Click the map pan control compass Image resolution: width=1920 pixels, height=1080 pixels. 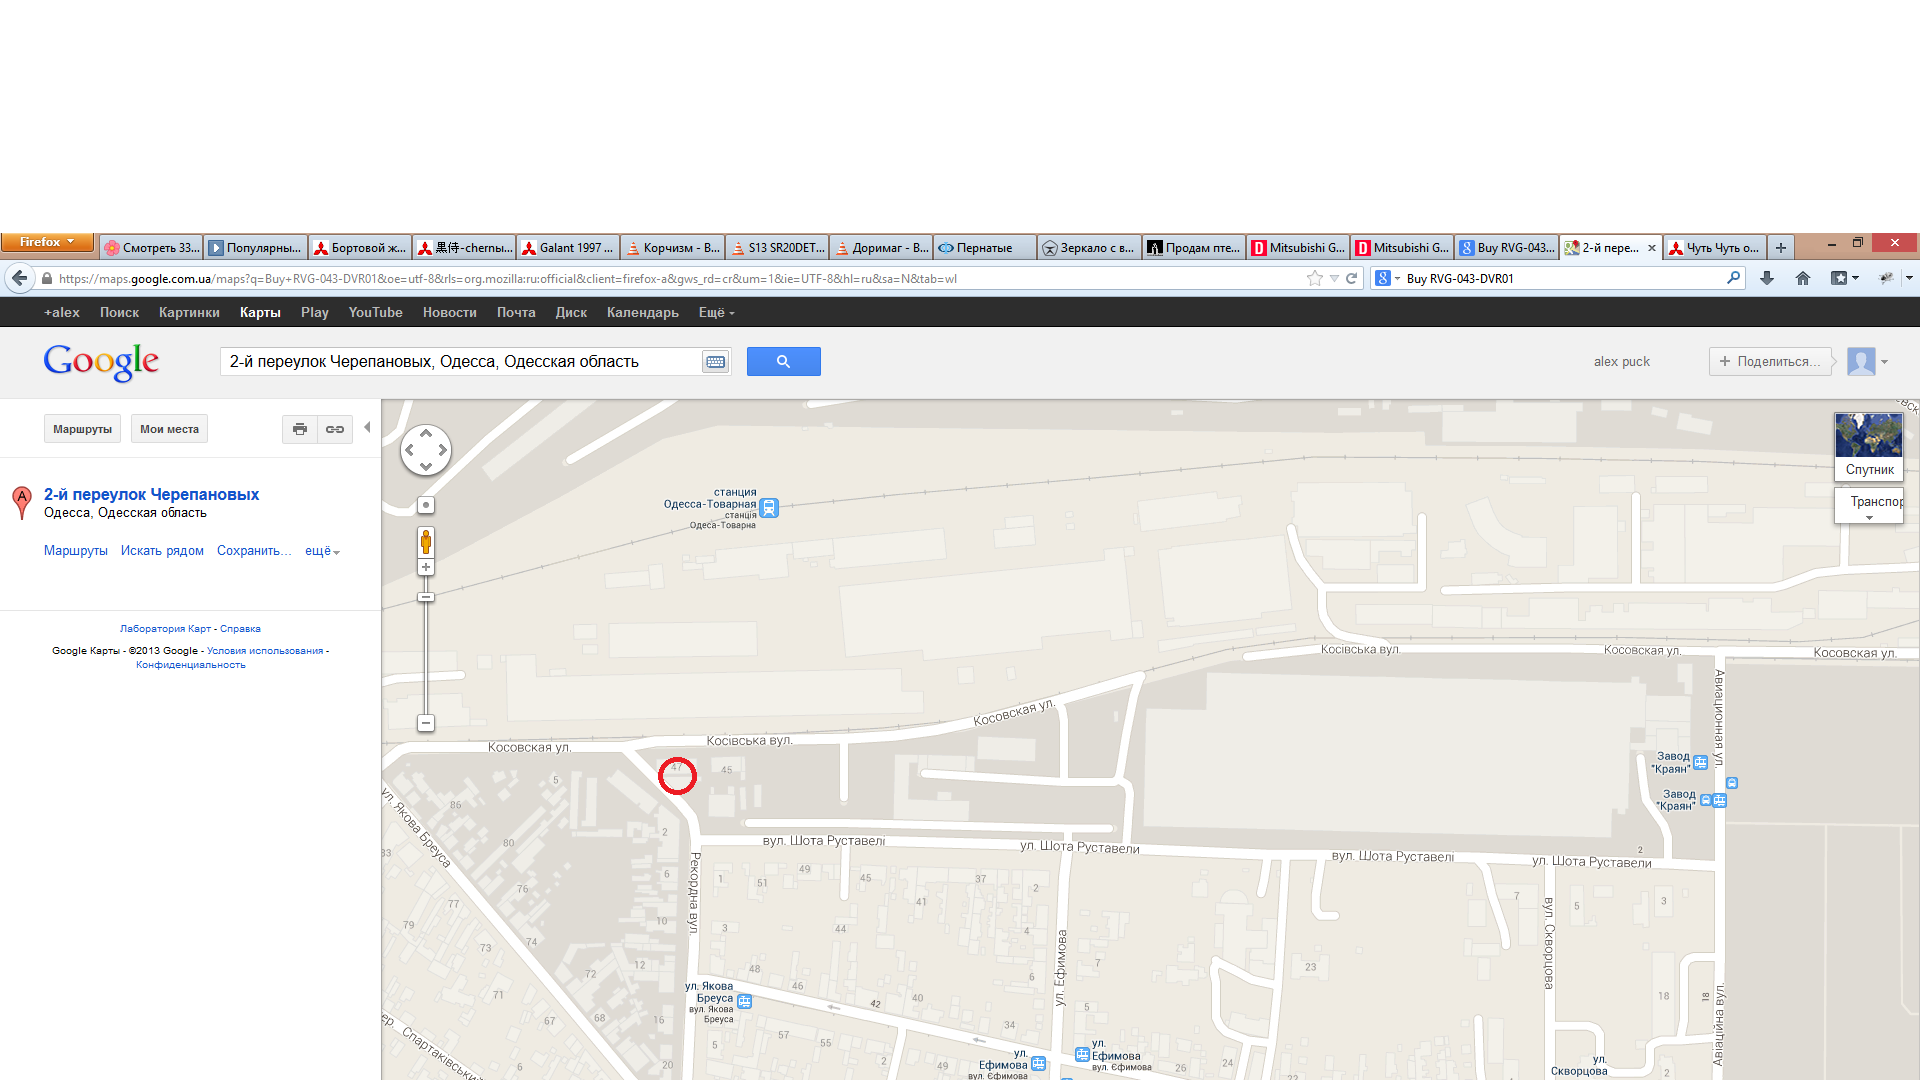click(x=426, y=450)
